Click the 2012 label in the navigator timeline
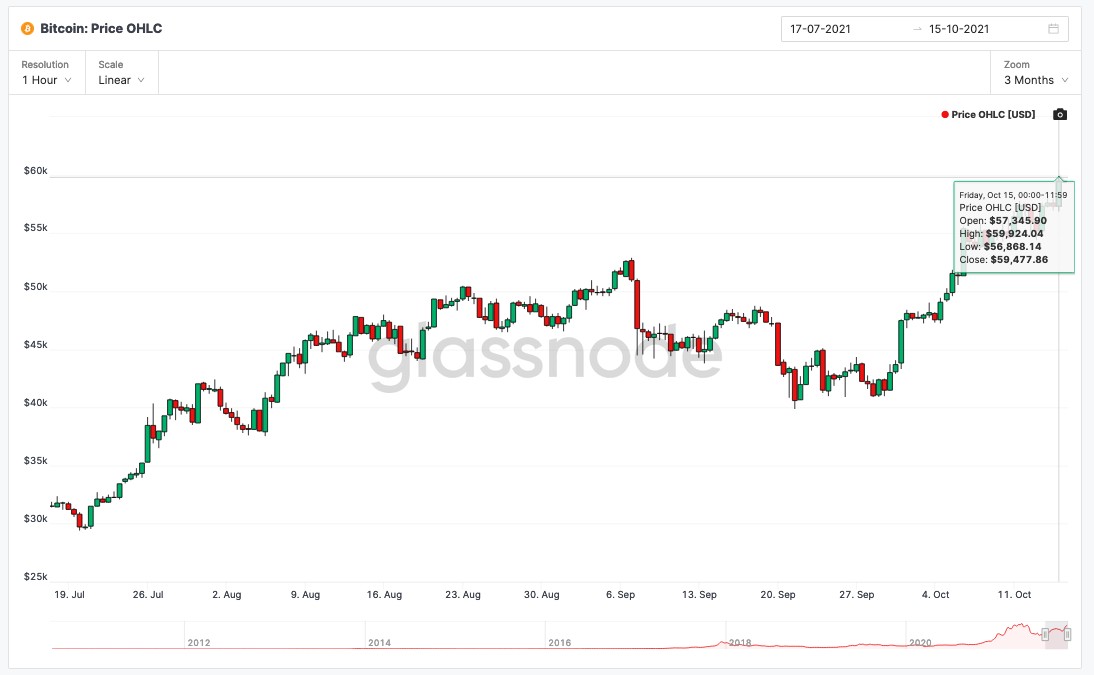The width and height of the screenshot is (1094, 675). 199,643
